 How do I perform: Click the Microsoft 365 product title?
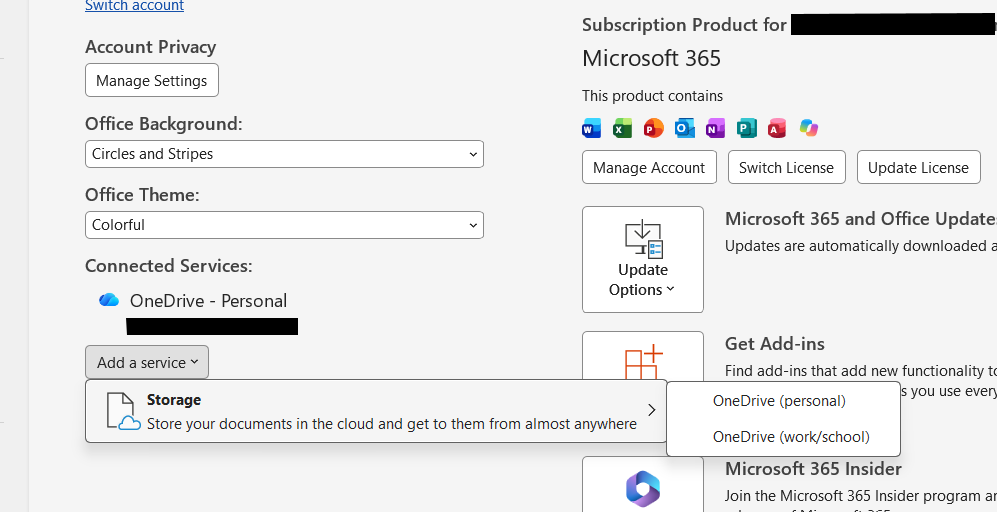tap(651, 59)
